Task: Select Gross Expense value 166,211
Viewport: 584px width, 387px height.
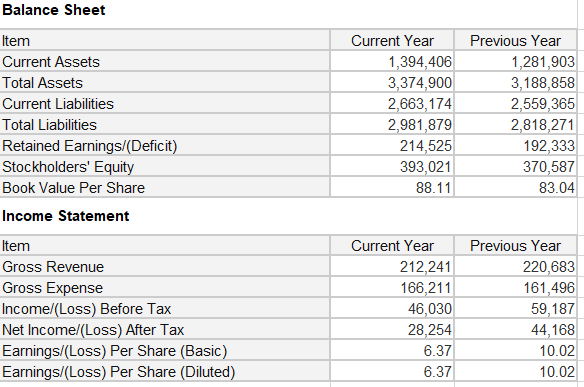Action: coord(426,288)
